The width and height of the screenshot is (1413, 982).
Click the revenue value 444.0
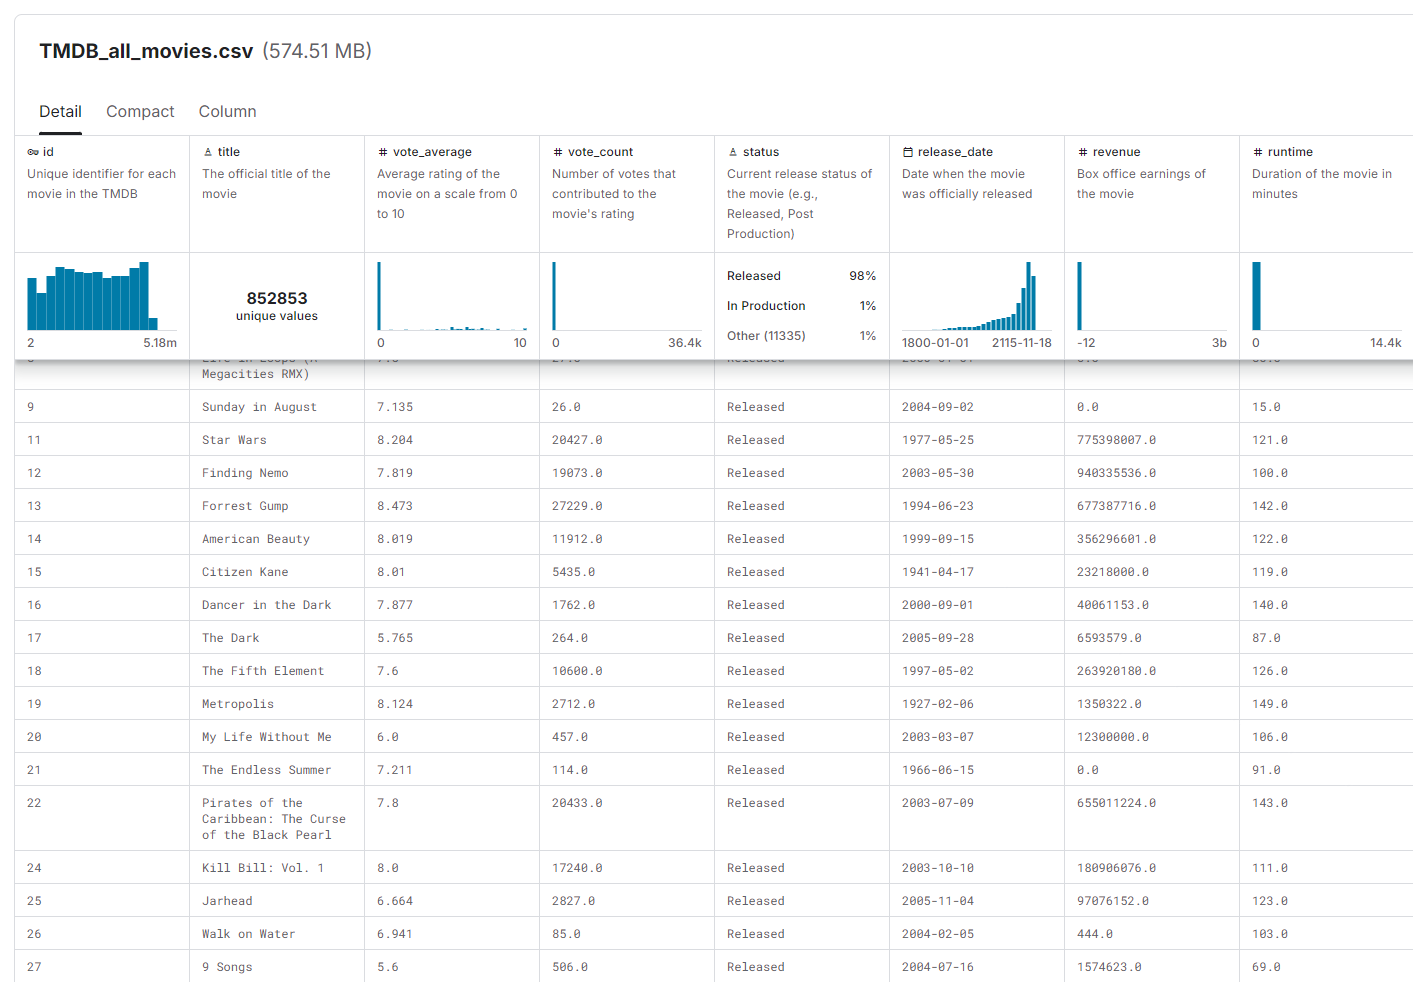coord(1095,934)
